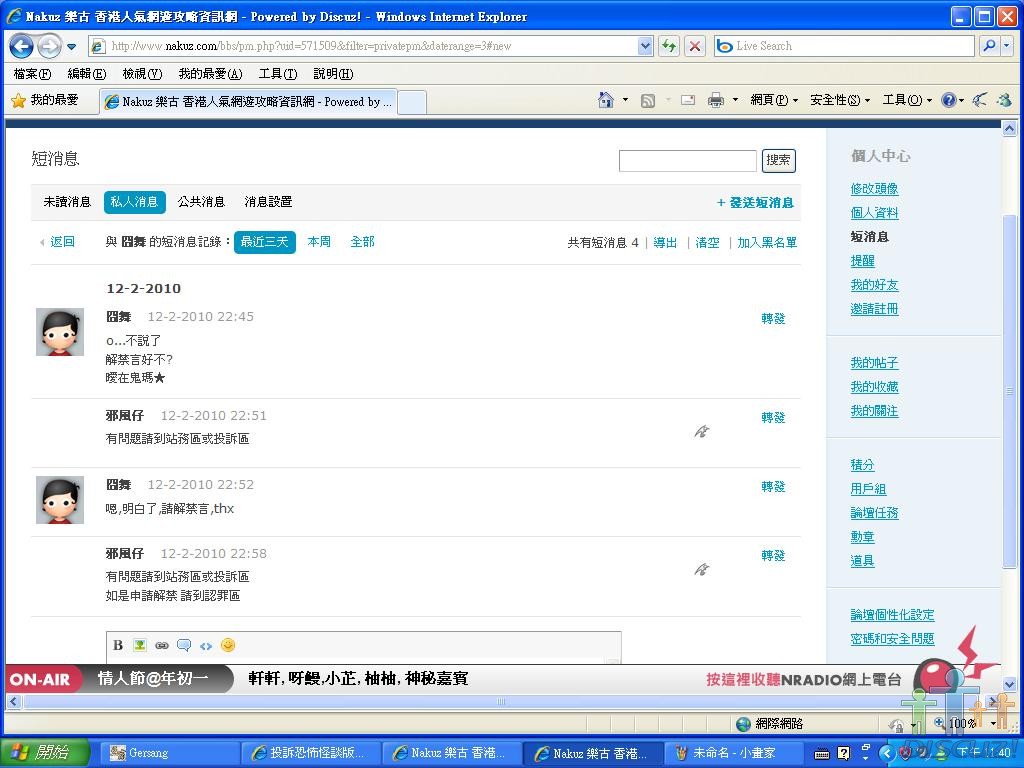The width and height of the screenshot is (1024, 768).
Task: Click the message search input field
Action: [x=687, y=161]
